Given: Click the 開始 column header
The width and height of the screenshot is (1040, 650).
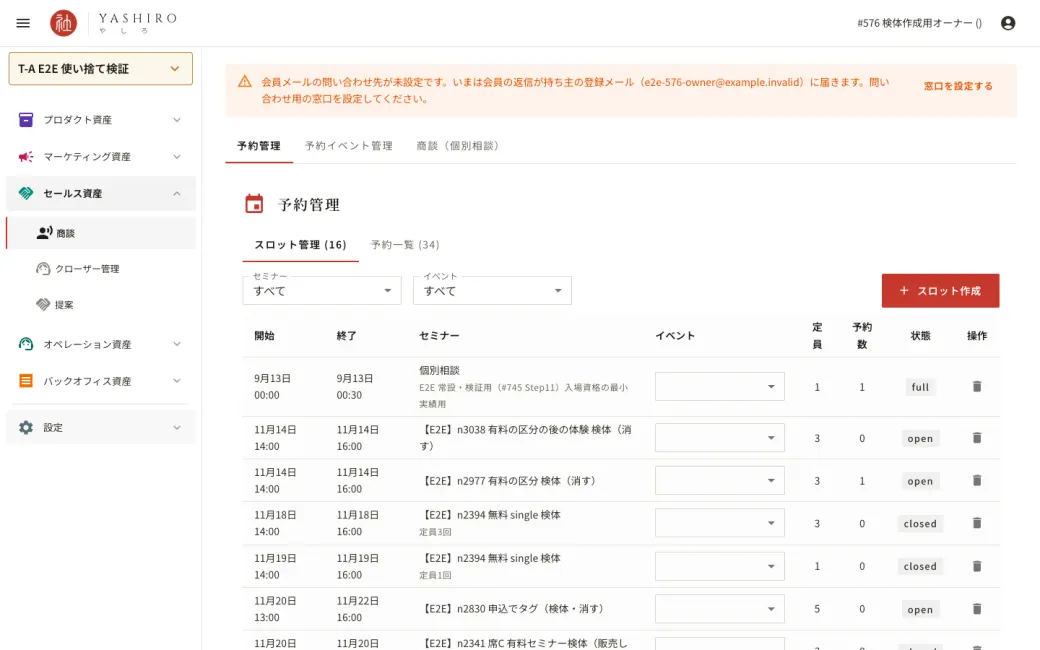Looking at the screenshot, I should [265, 336].
